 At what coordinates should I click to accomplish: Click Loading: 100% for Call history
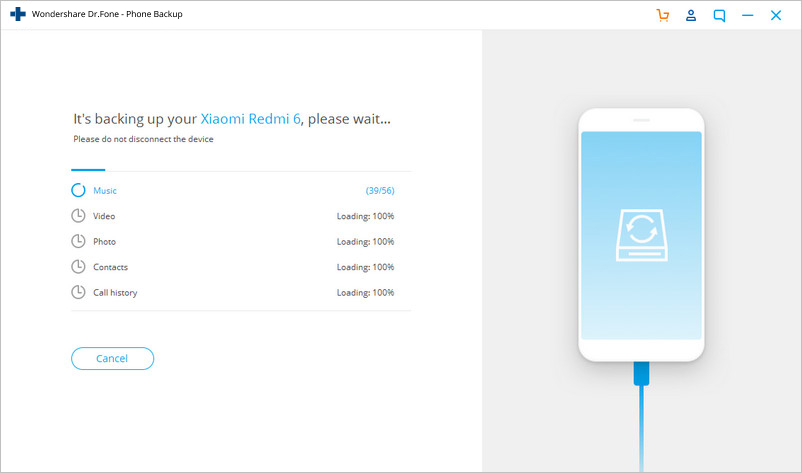[365, 293]
